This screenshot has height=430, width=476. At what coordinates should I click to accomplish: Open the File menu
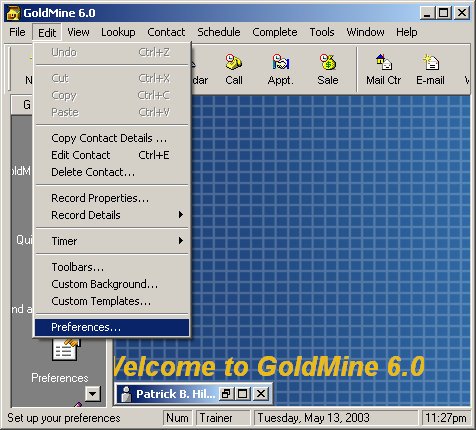[17, 32]
